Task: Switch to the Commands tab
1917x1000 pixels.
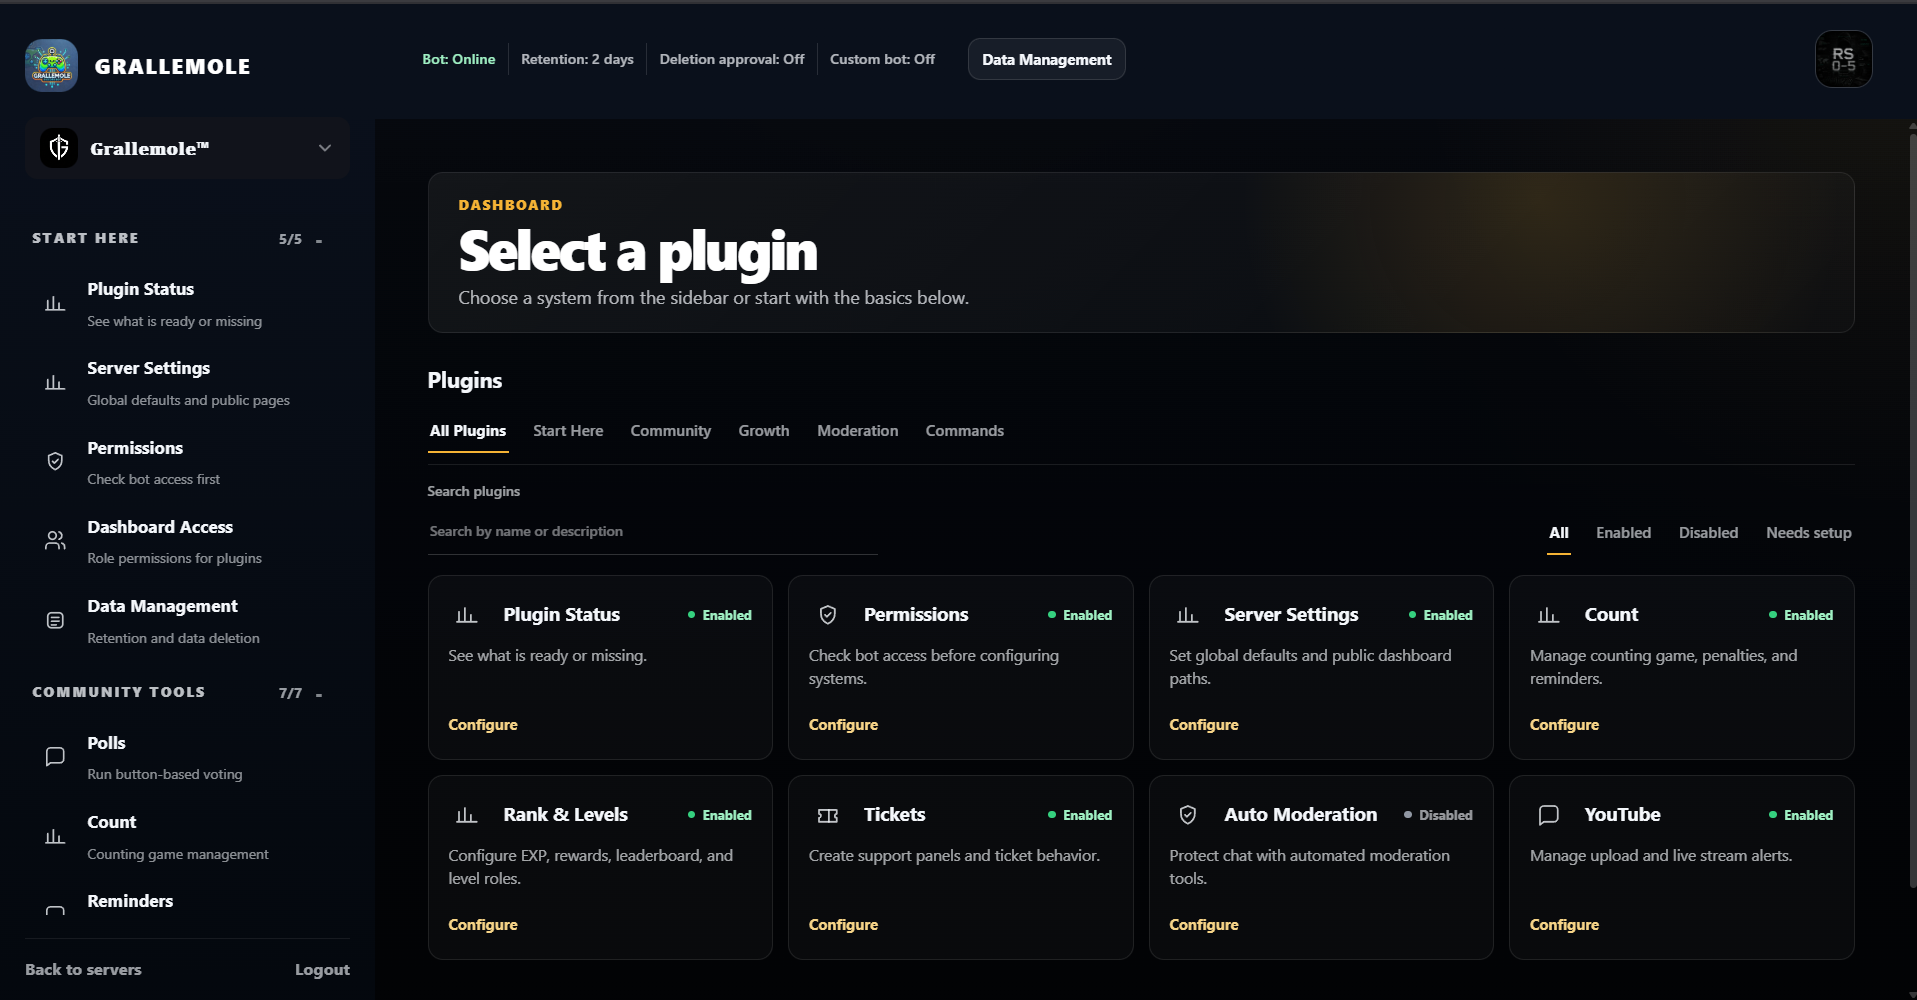Action: [x=964, y=431]
